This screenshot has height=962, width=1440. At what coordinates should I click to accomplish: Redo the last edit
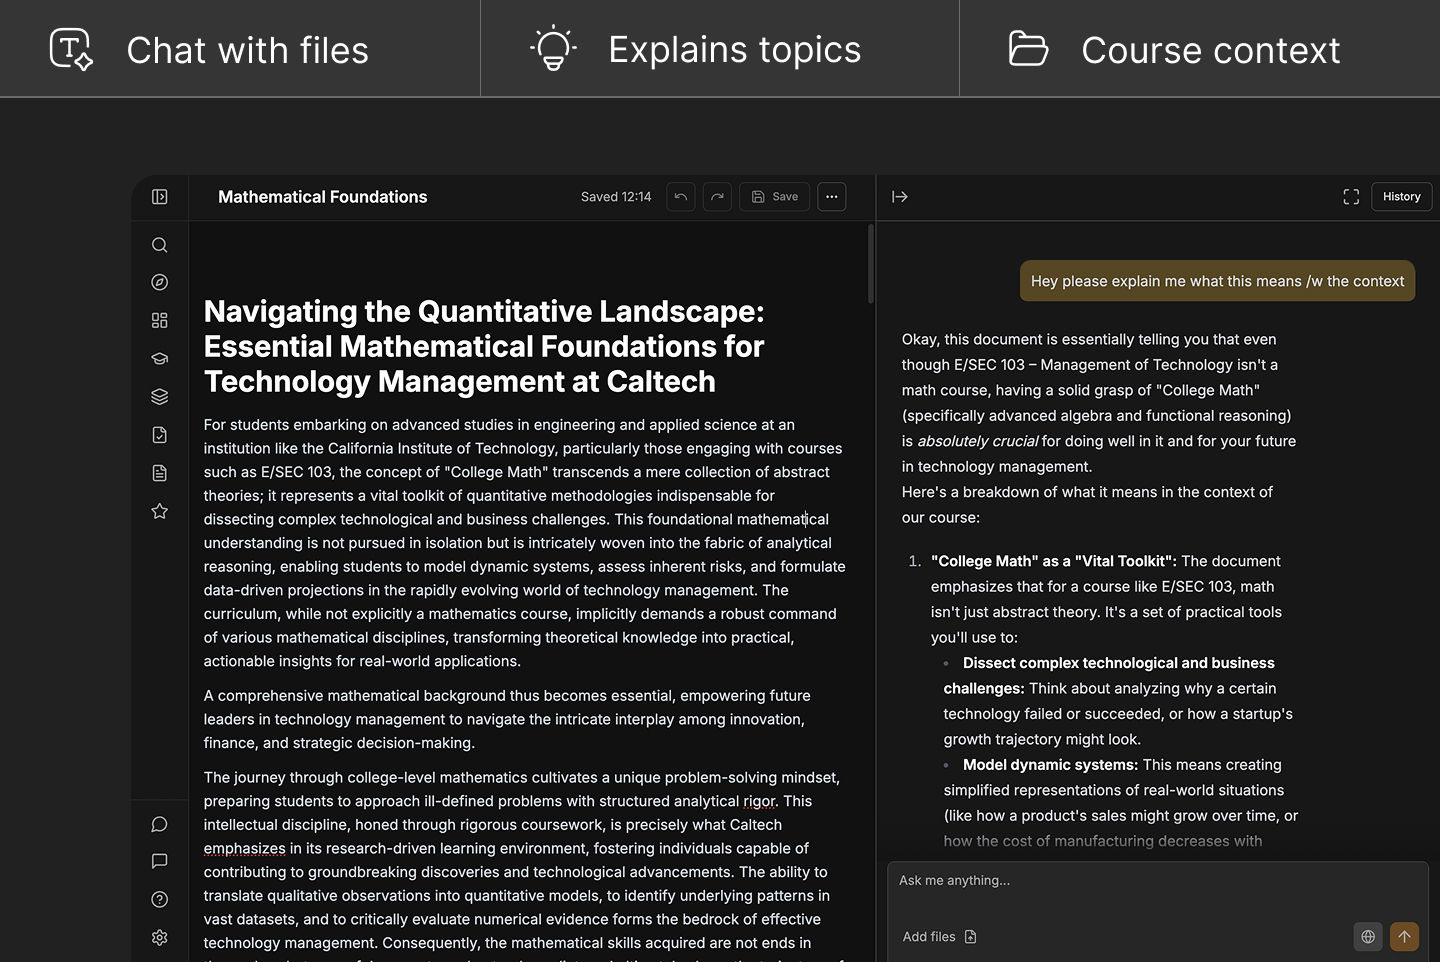point(717,197)
